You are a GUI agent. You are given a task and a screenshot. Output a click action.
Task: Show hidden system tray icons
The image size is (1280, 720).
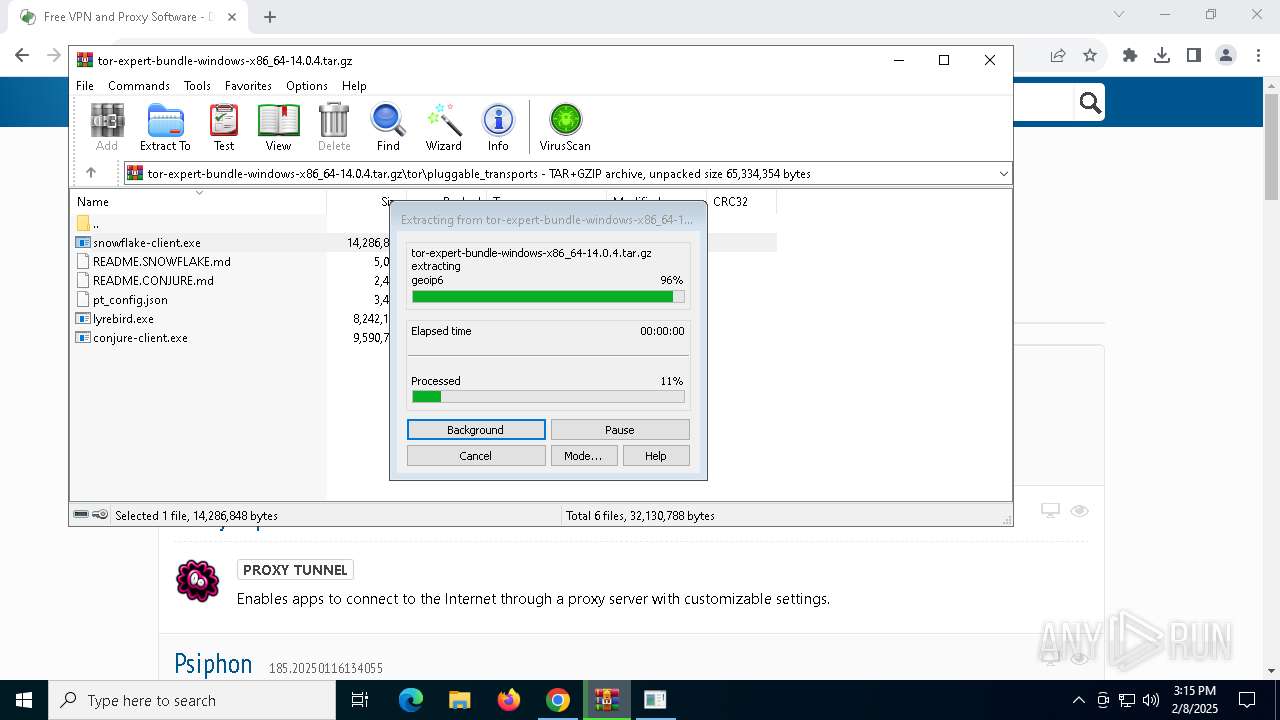tap(1078, 700)
